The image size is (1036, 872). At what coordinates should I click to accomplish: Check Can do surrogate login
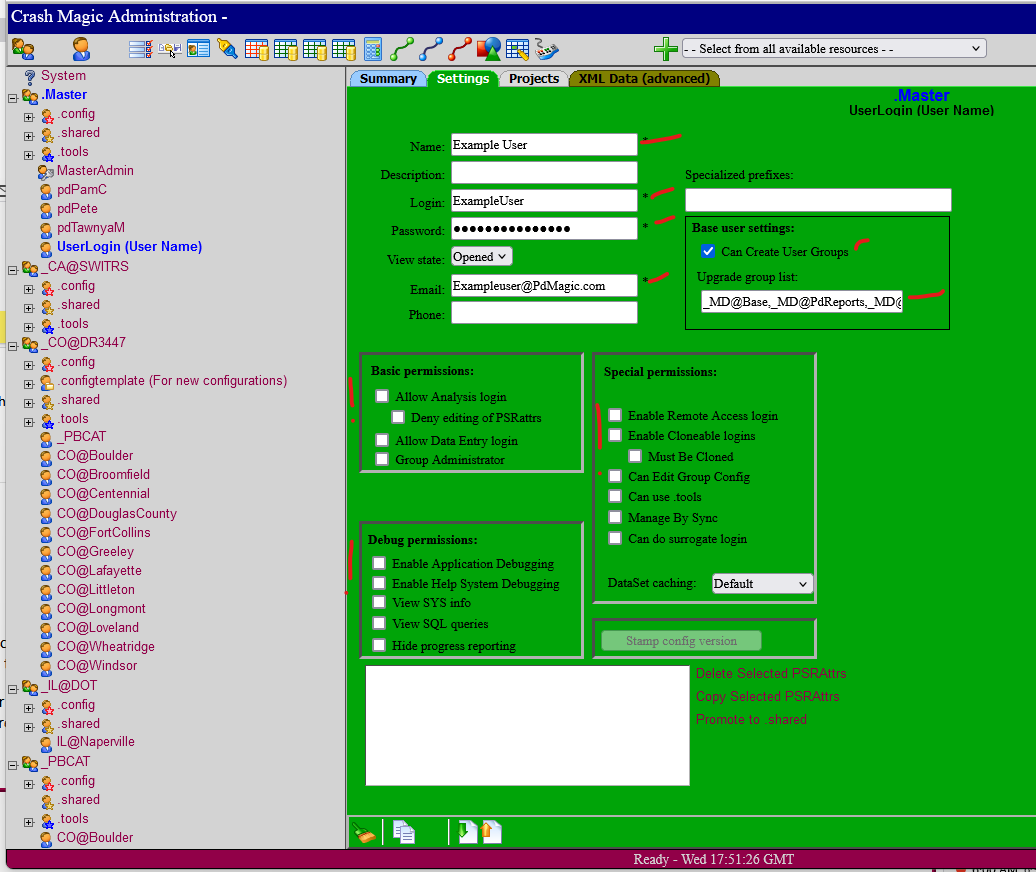tap(615, 538)
